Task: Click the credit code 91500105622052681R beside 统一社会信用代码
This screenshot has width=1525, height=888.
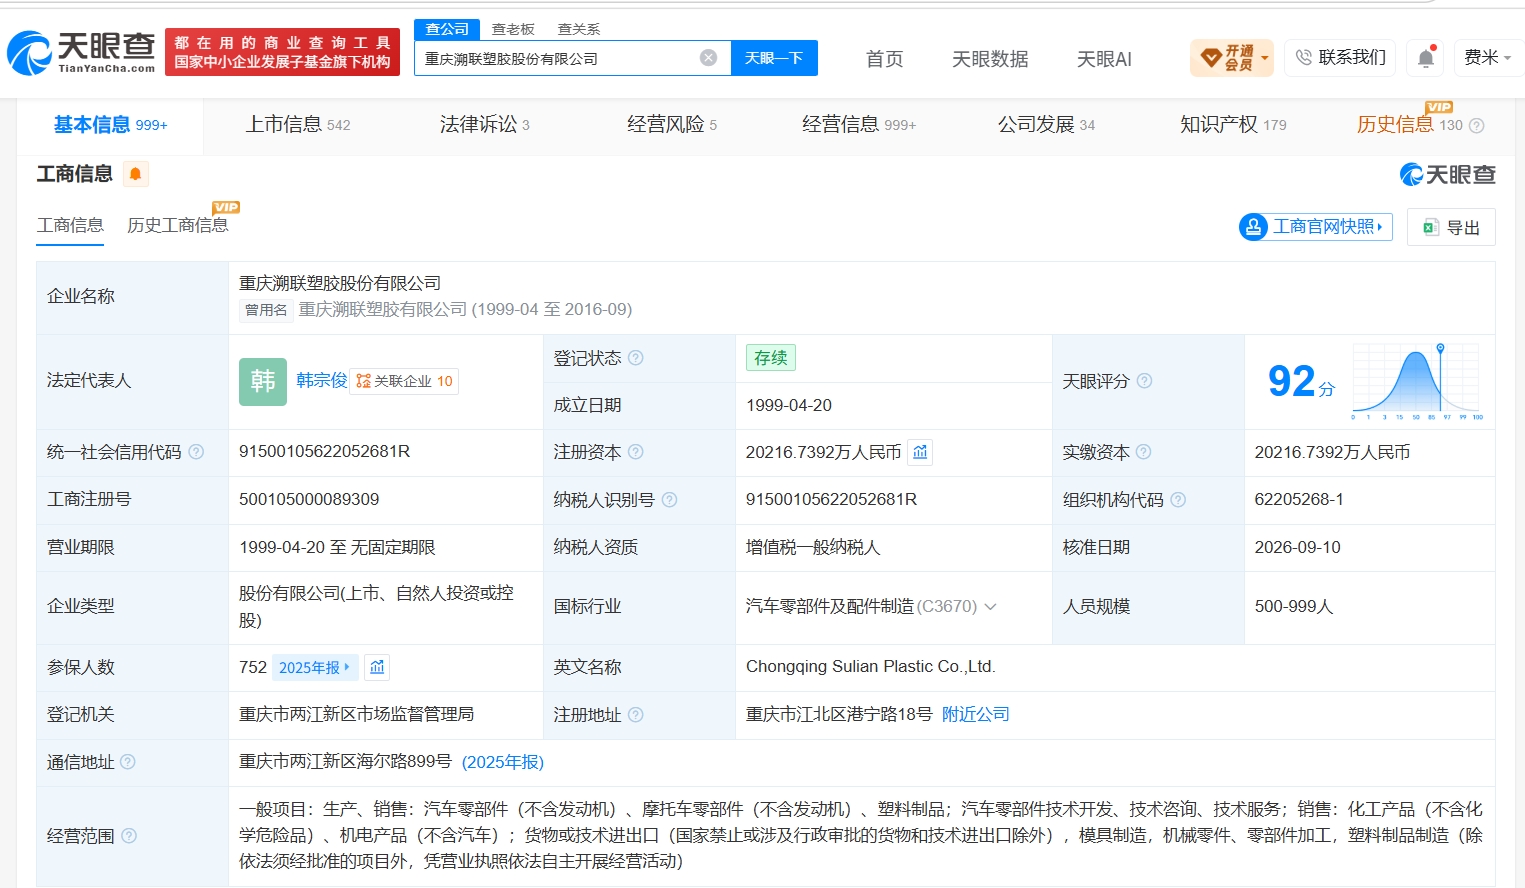Action: [x=325, y=451]
